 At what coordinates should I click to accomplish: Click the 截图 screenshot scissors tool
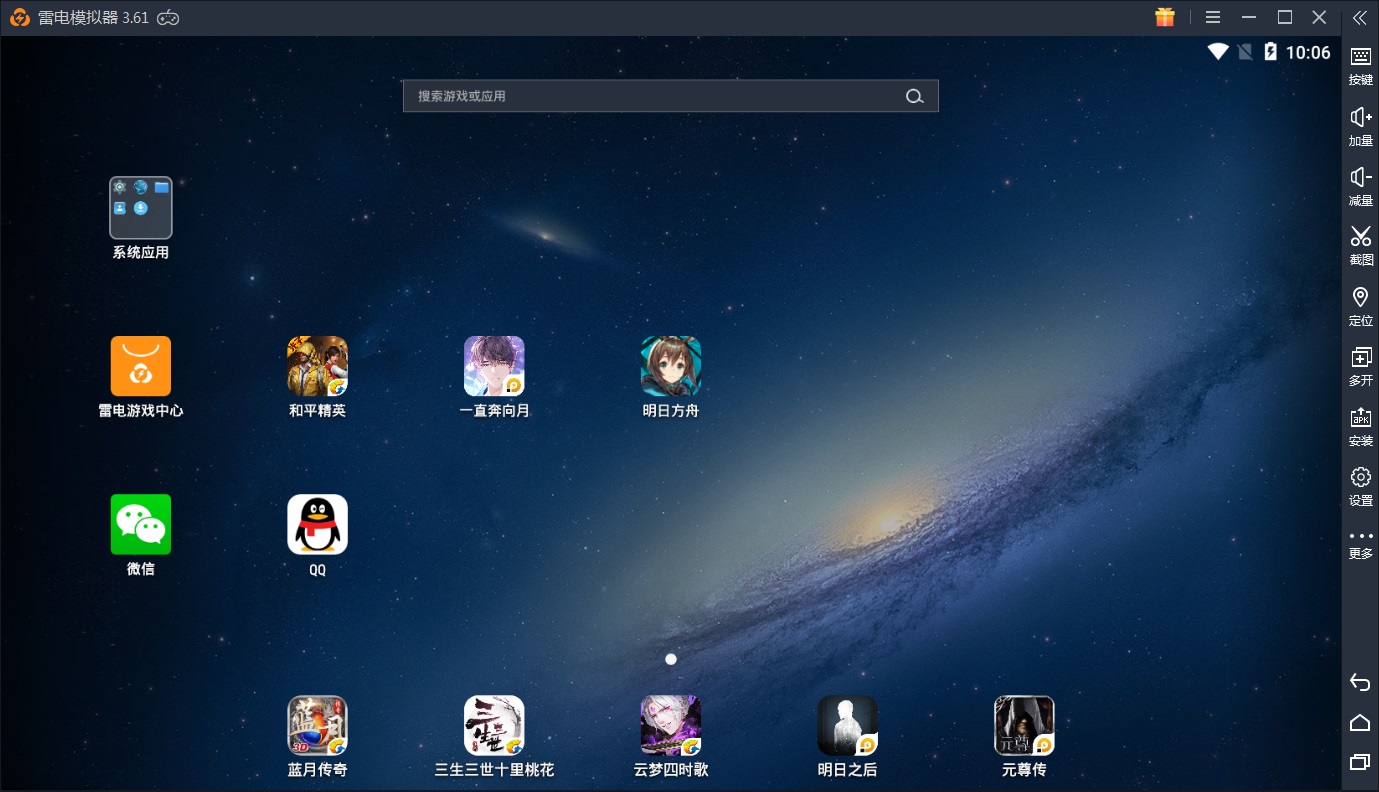tap(1360, 244)
